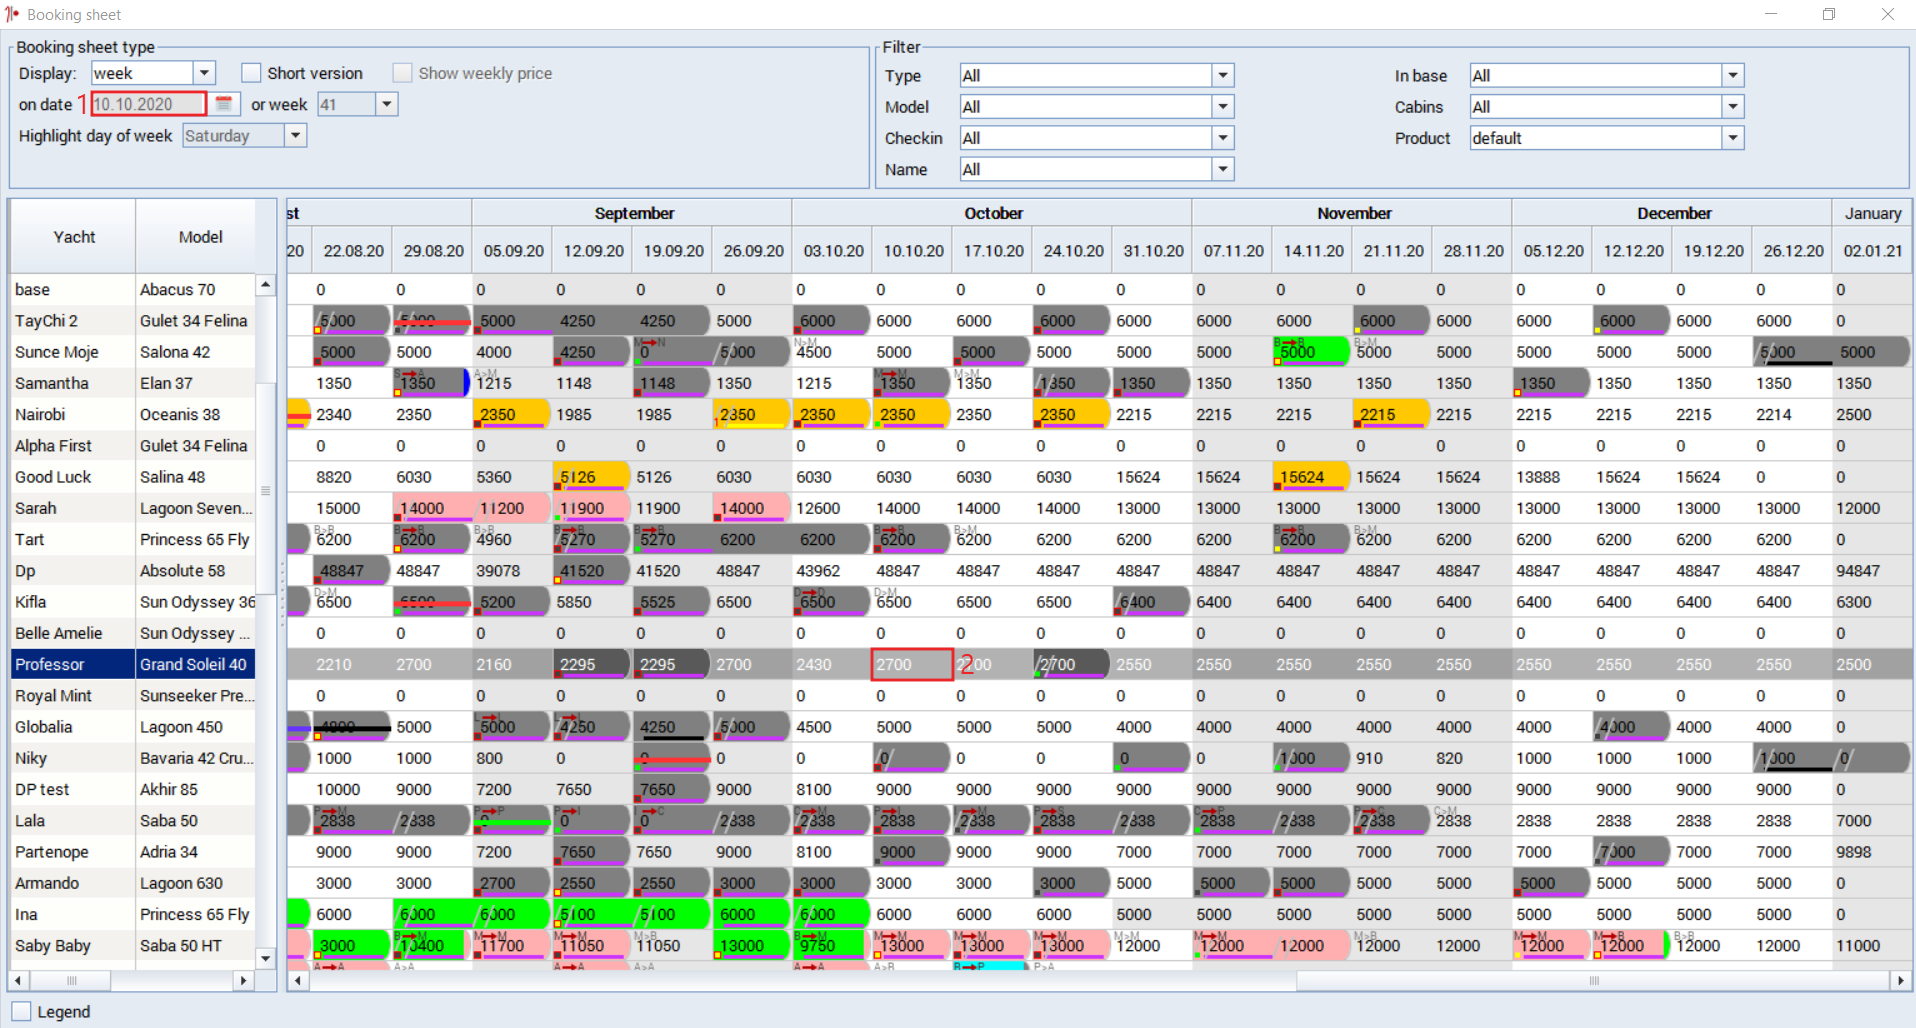Click the yacht list scroll-down arrow
Image resolution: width=1916 pixels, height=1028 pixels.
(265, 958)
